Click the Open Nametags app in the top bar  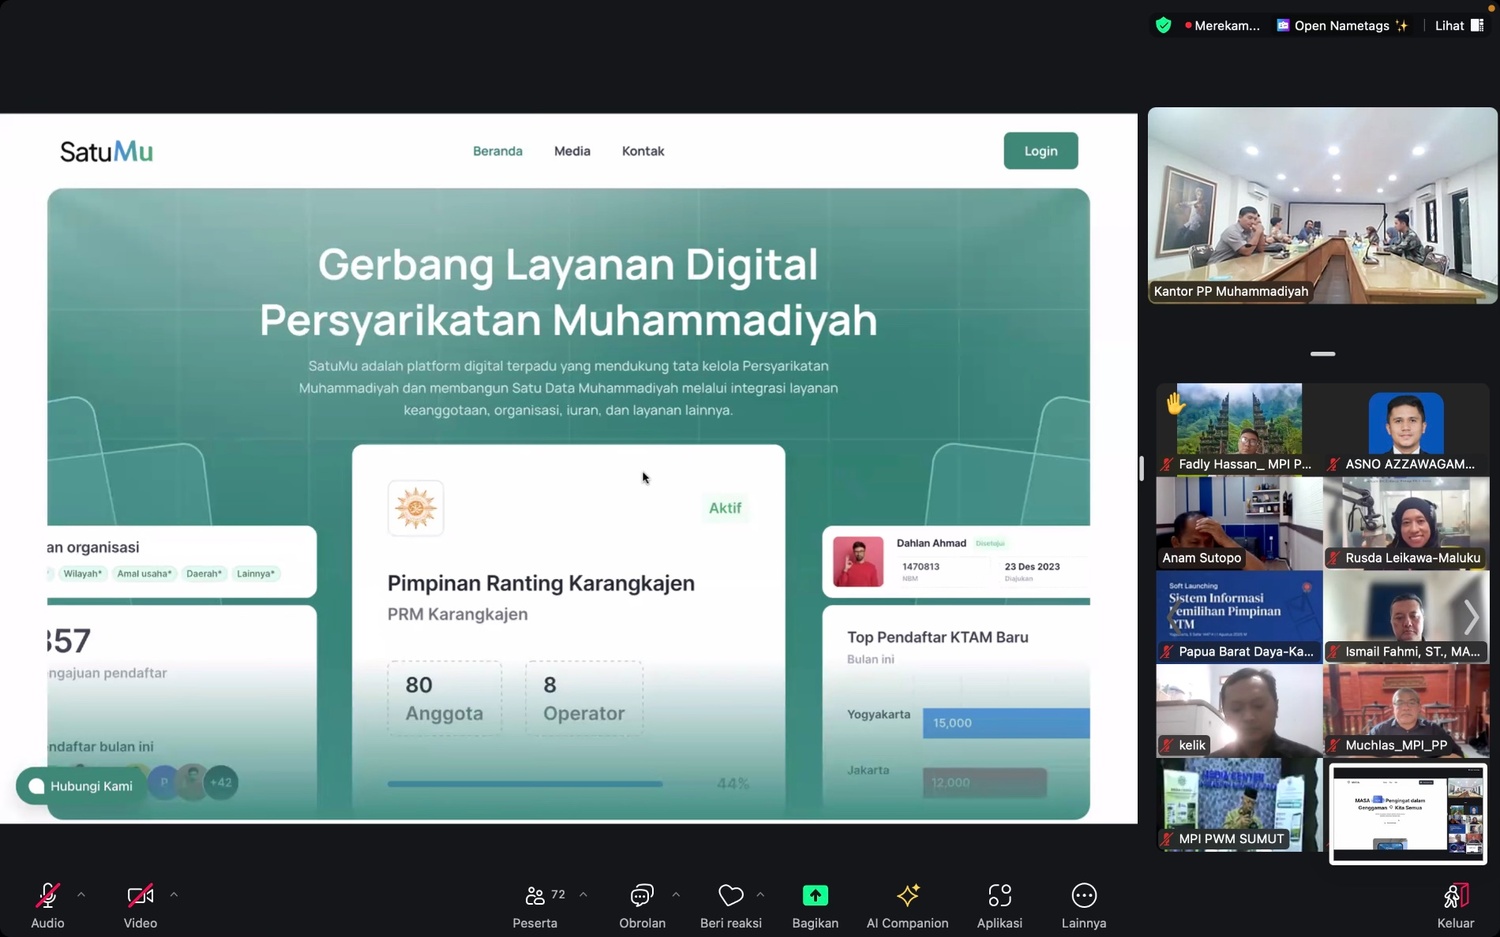tap(1343, 25)
